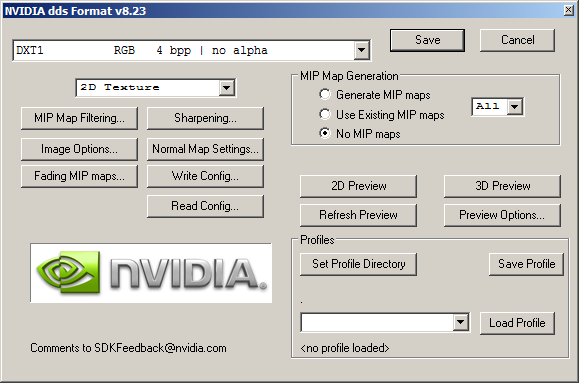
Task: Click the Profiles group label
Action: pyautogui.click(x=317, y=240)
